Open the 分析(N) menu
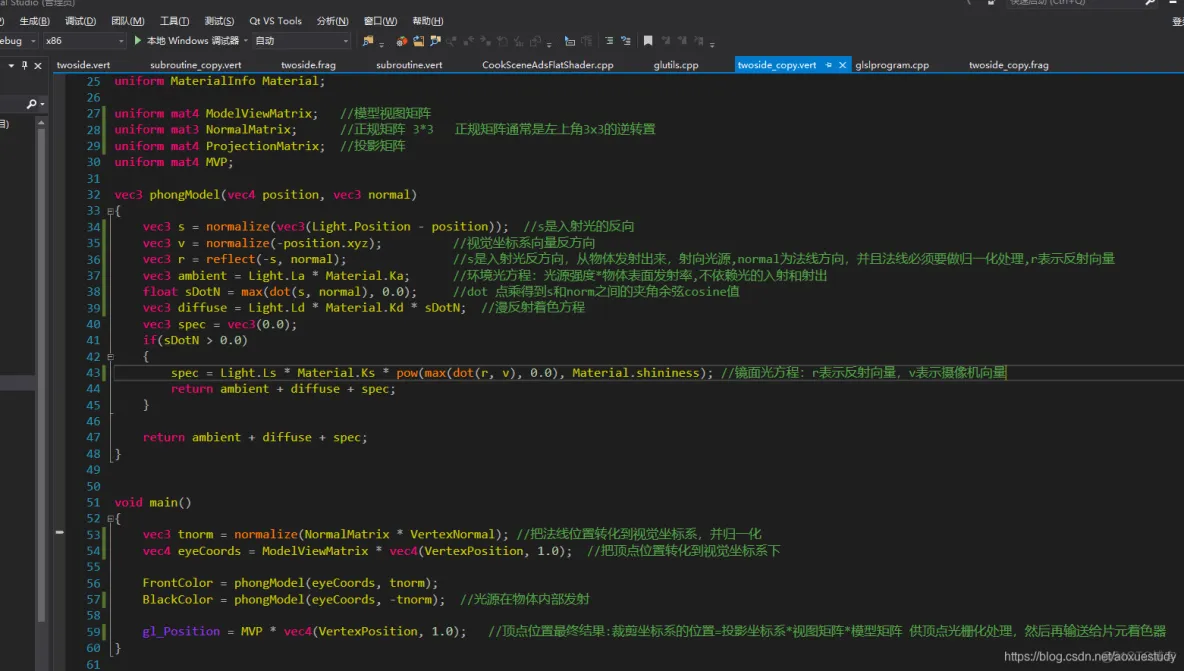Screen dimensions: 1184x671 (332, 21)
